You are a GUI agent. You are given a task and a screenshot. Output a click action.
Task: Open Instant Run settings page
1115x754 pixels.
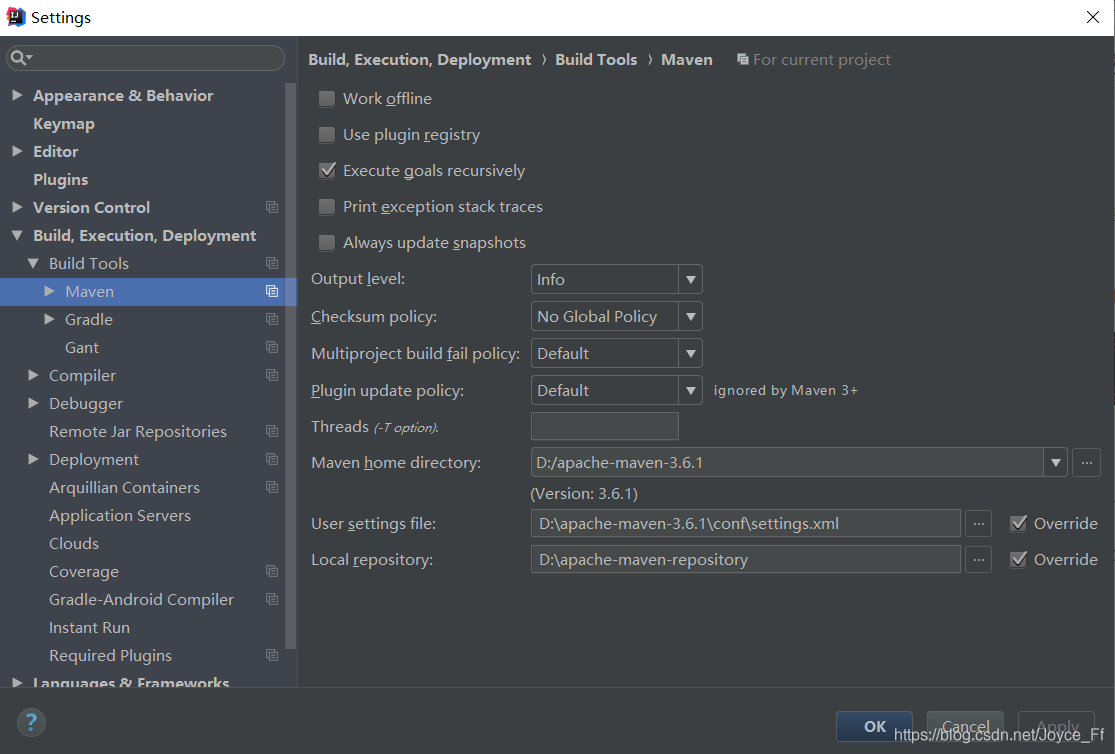coord(90,627)
